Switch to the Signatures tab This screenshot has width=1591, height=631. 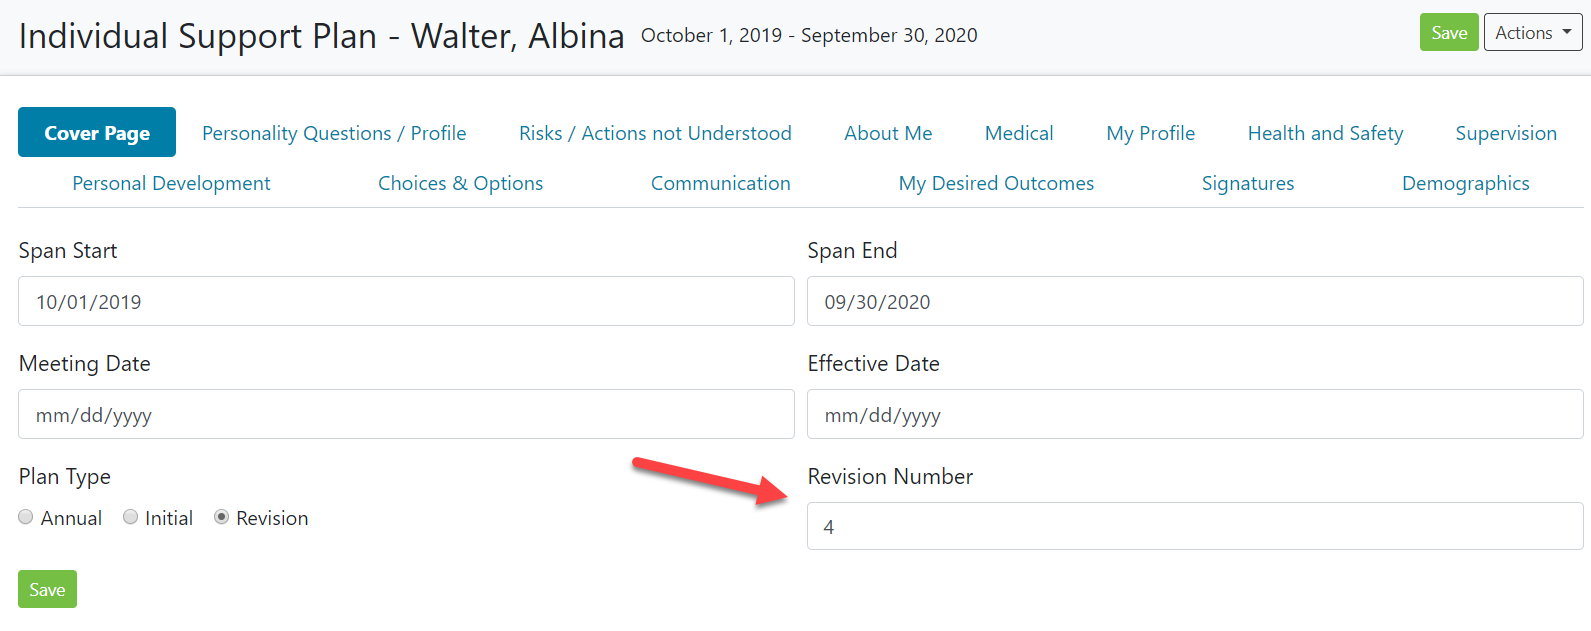pyautogui.click(x=1248, y=183)
